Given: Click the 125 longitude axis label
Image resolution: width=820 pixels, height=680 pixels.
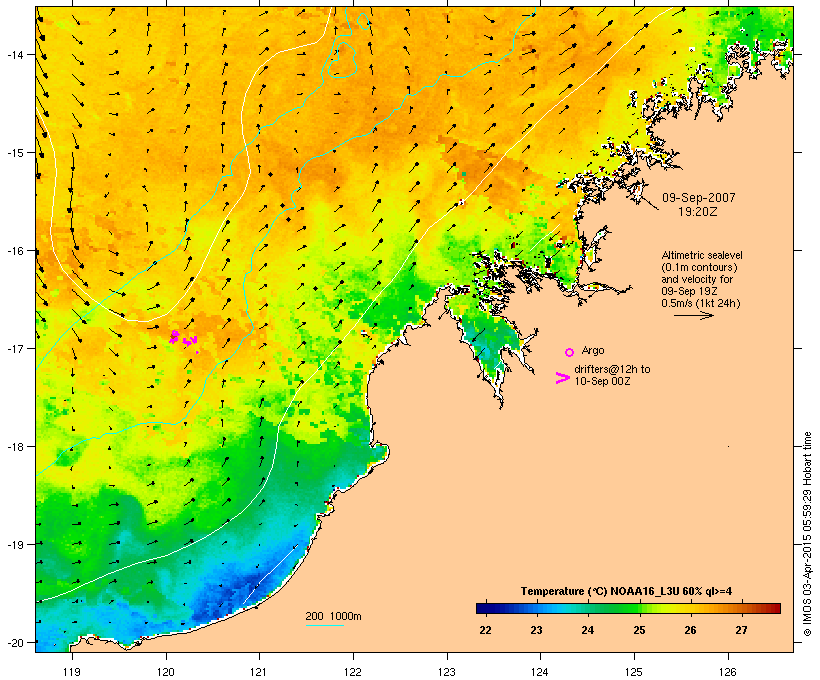Looking at the screenshot, I should click(634, 672).
